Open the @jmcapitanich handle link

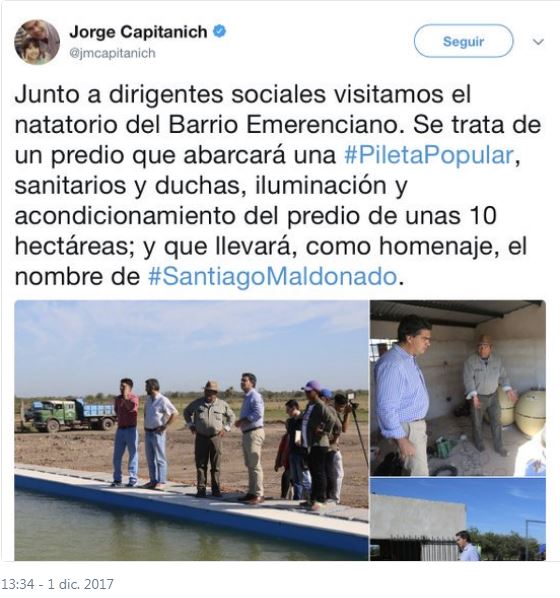coord(112,53)
